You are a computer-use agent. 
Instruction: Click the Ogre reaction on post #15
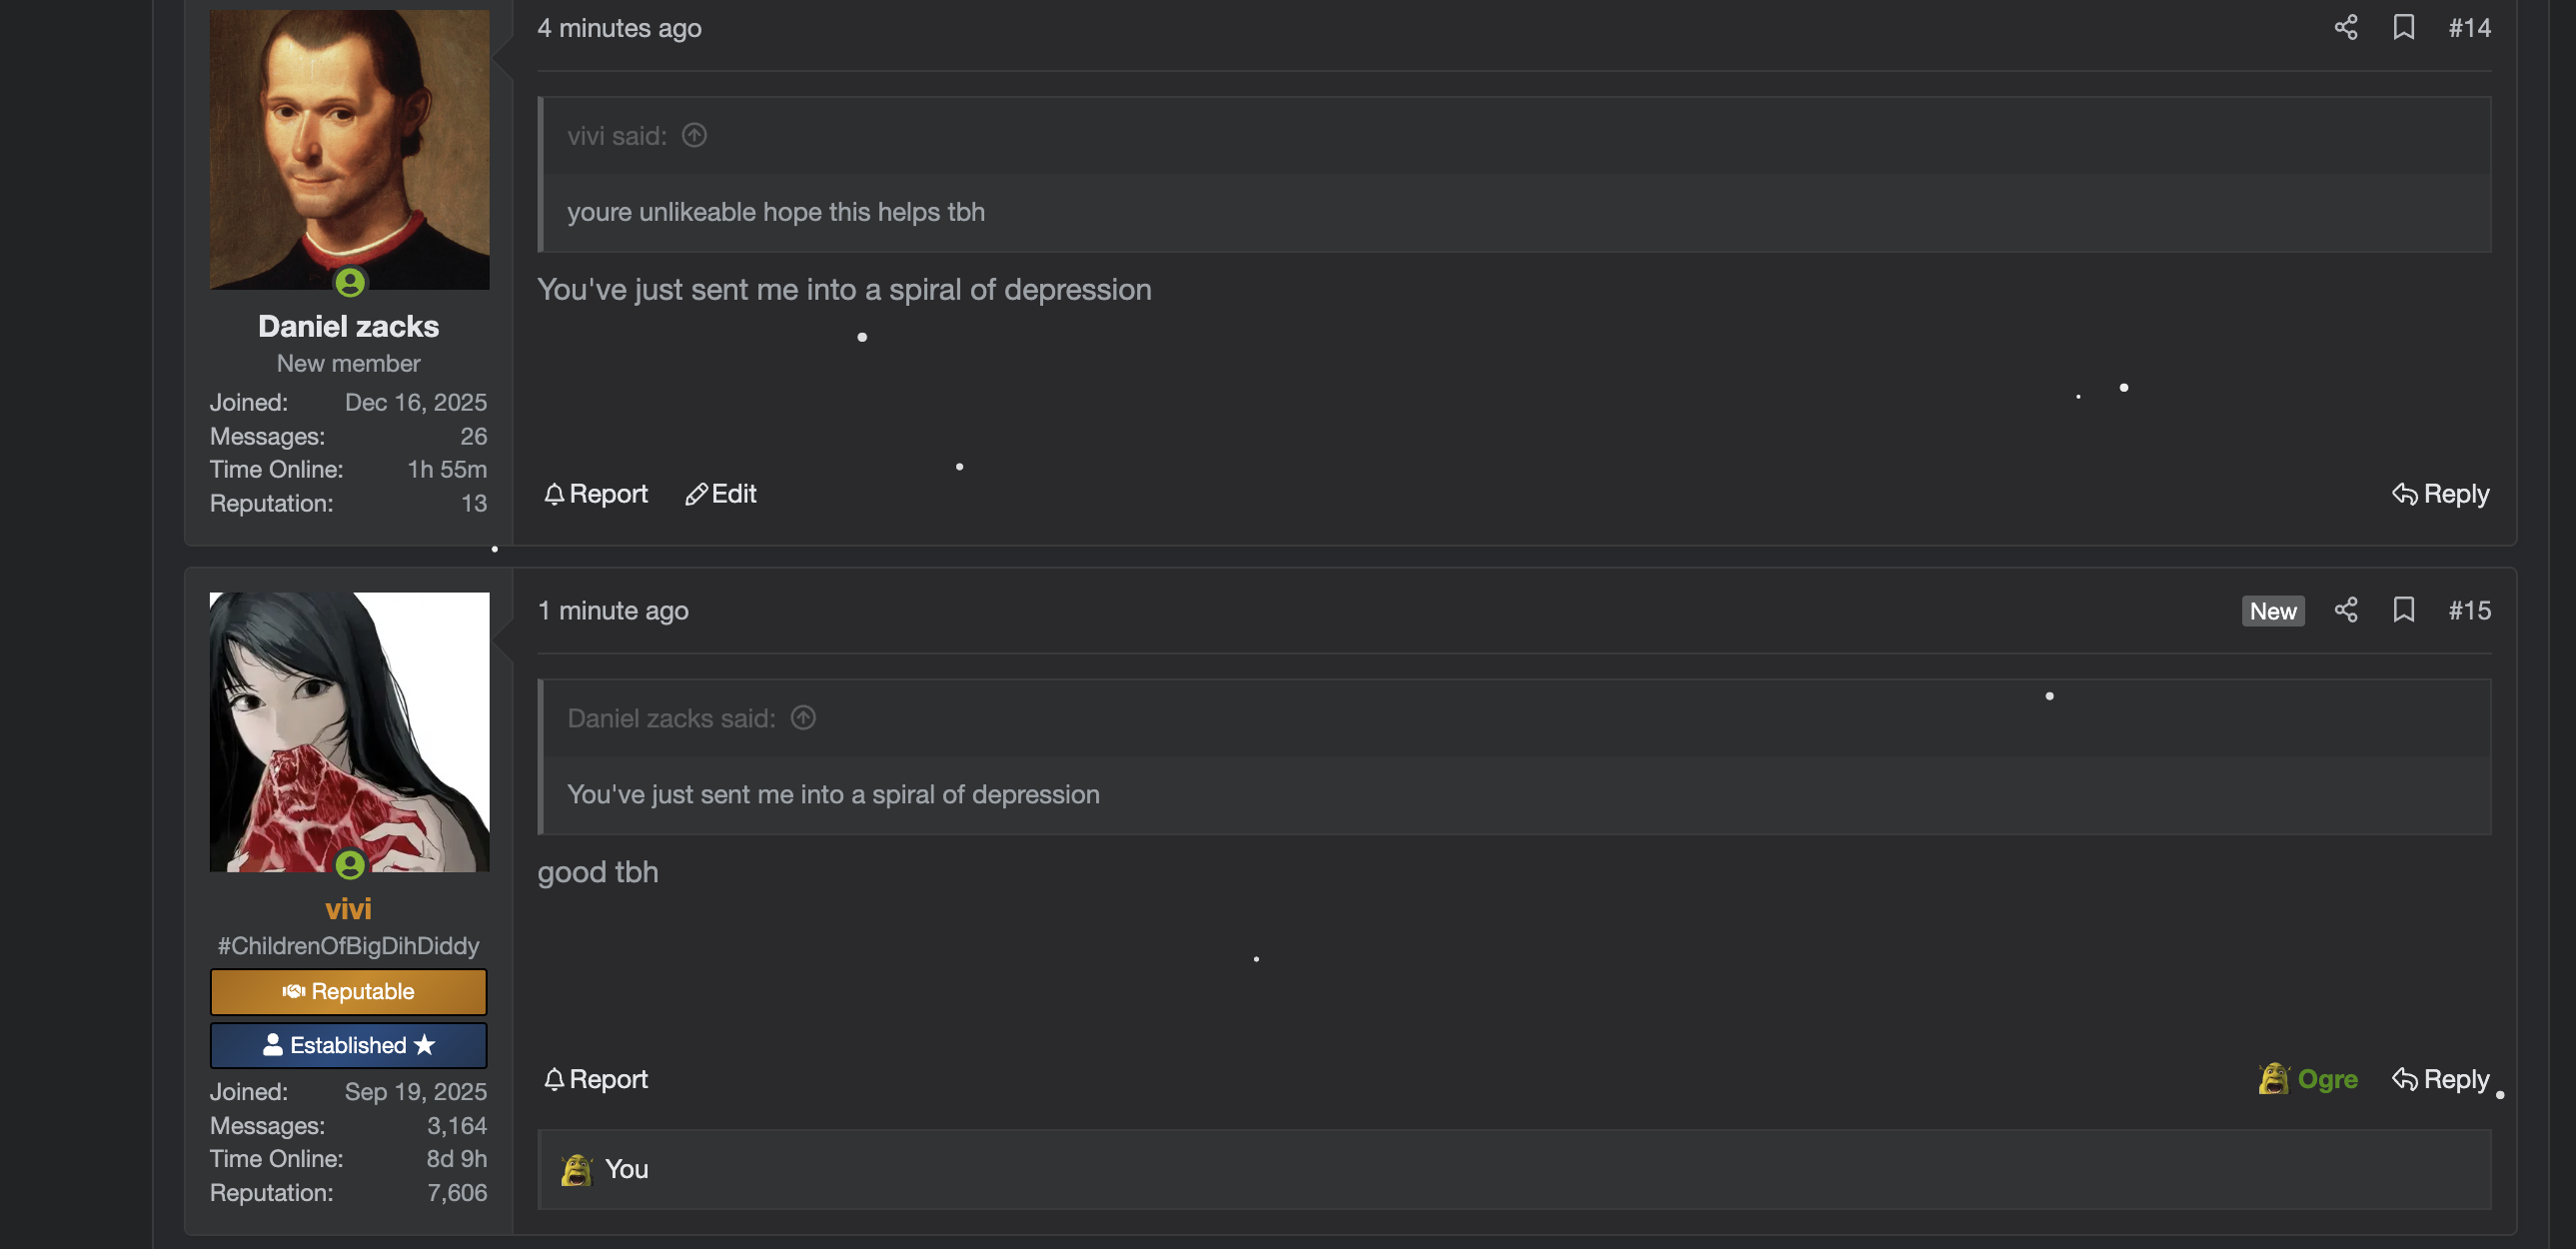[2307, 1079]
